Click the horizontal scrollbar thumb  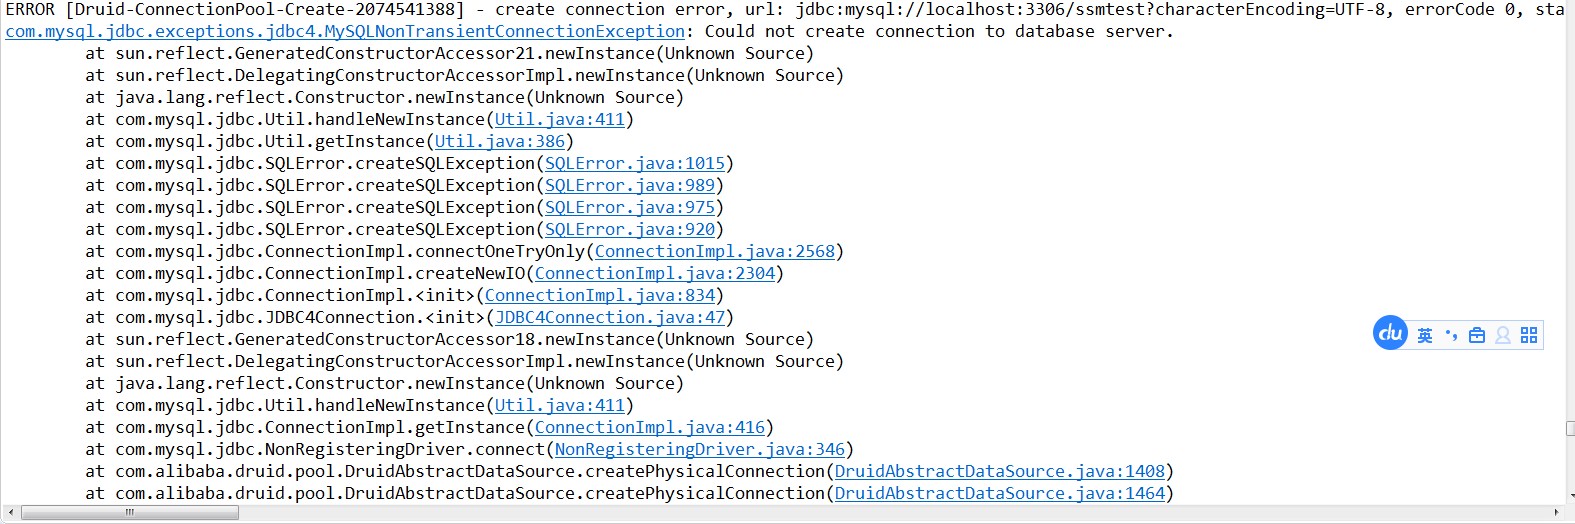(x=130, y=513)
